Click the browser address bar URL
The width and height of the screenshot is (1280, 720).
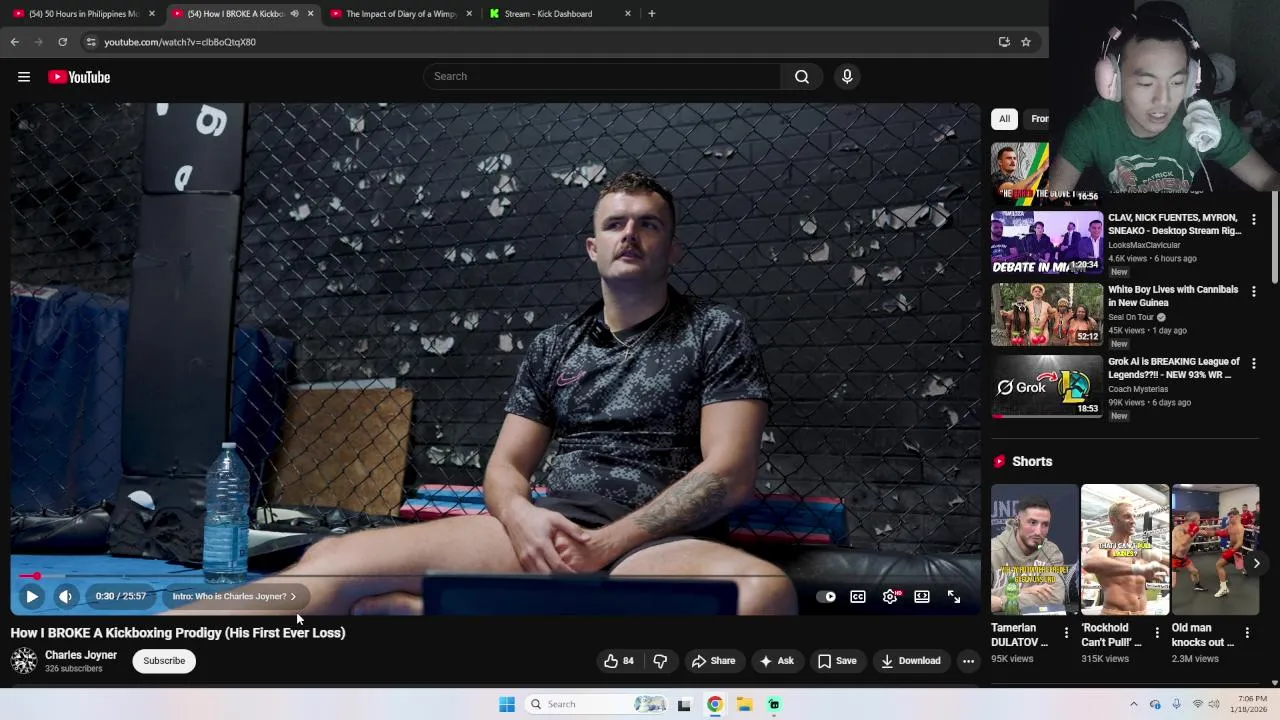(x=180, y=42)
